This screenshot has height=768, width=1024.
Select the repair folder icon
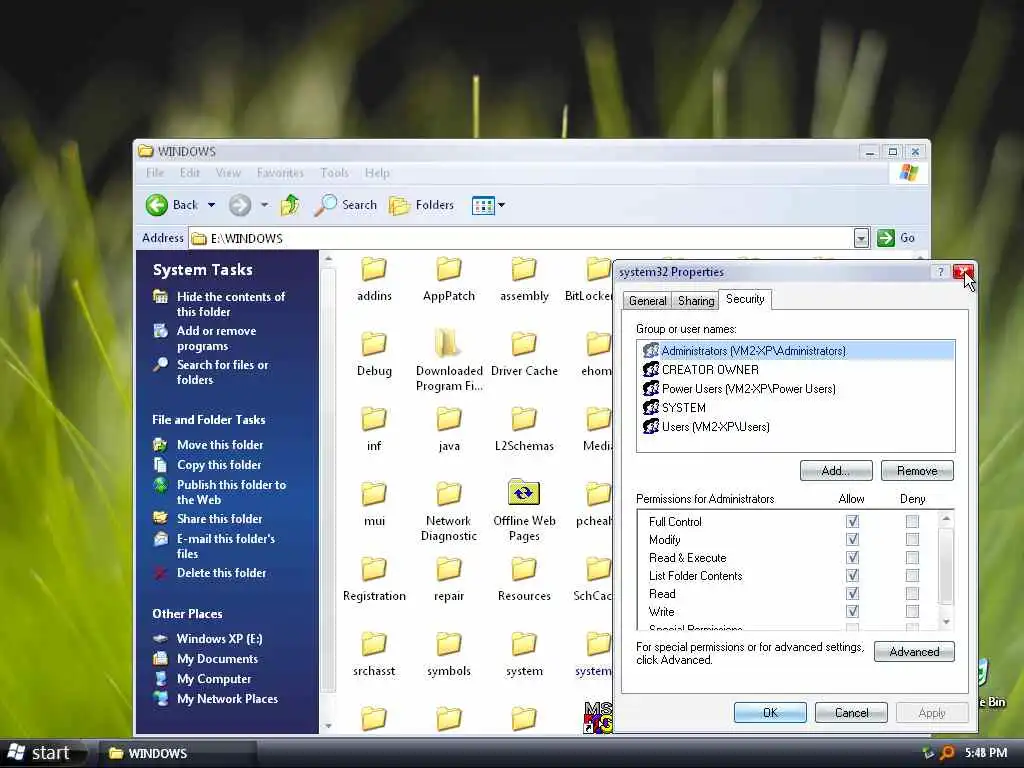(449, 569)
